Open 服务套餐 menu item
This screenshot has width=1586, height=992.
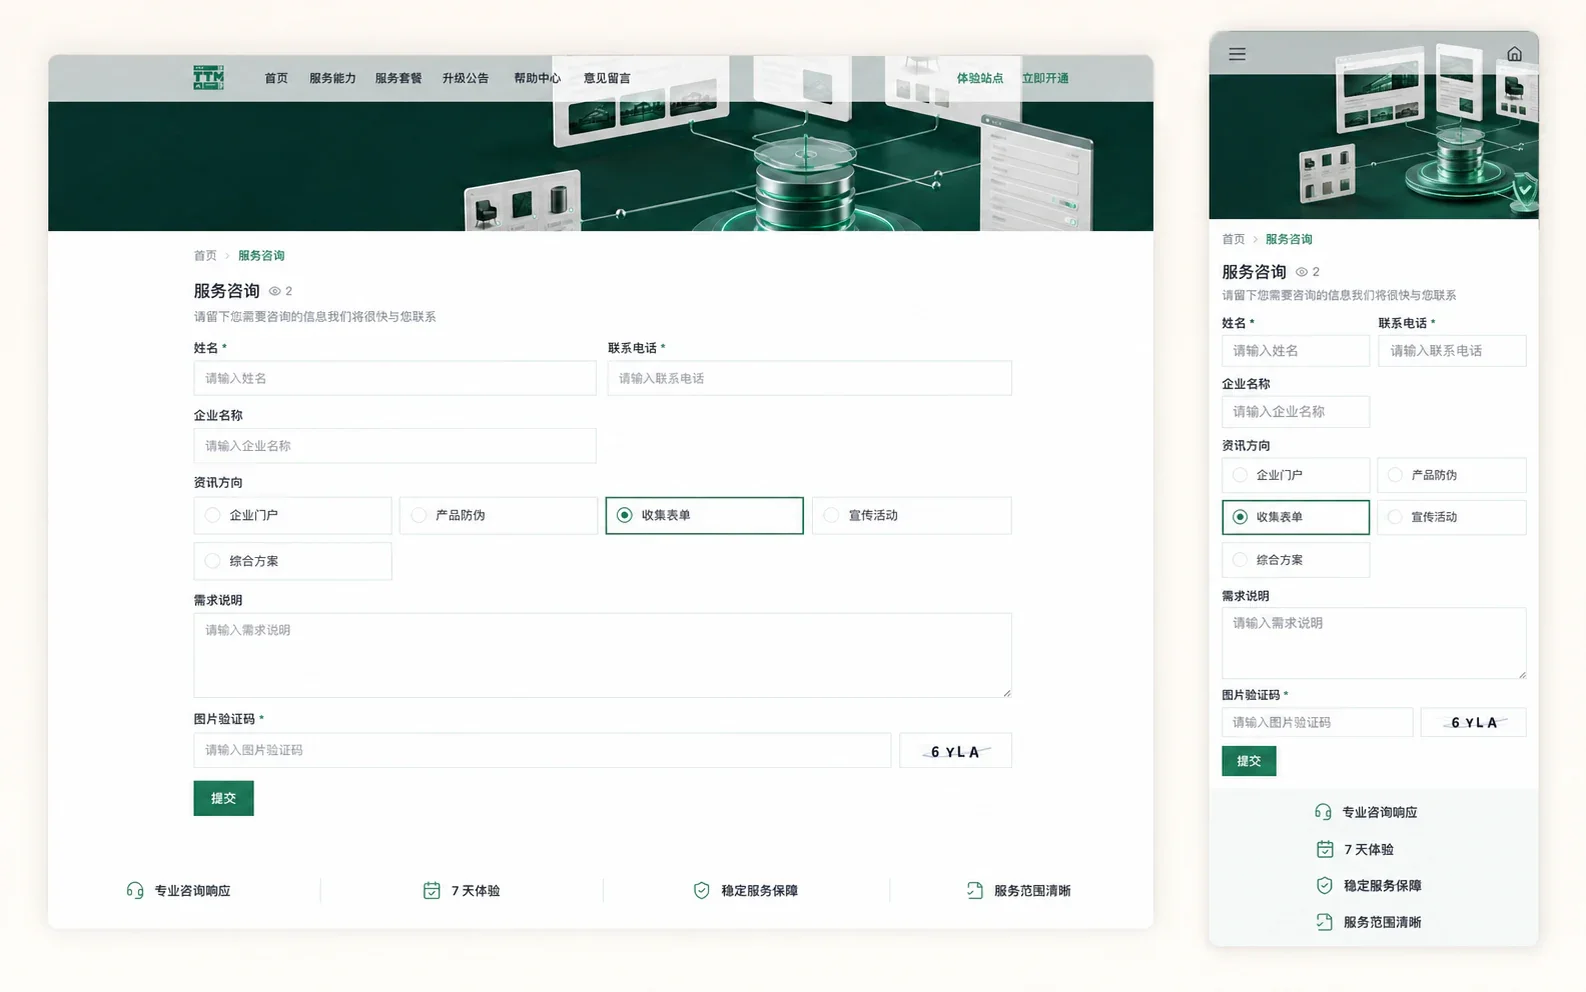(398, 78)
